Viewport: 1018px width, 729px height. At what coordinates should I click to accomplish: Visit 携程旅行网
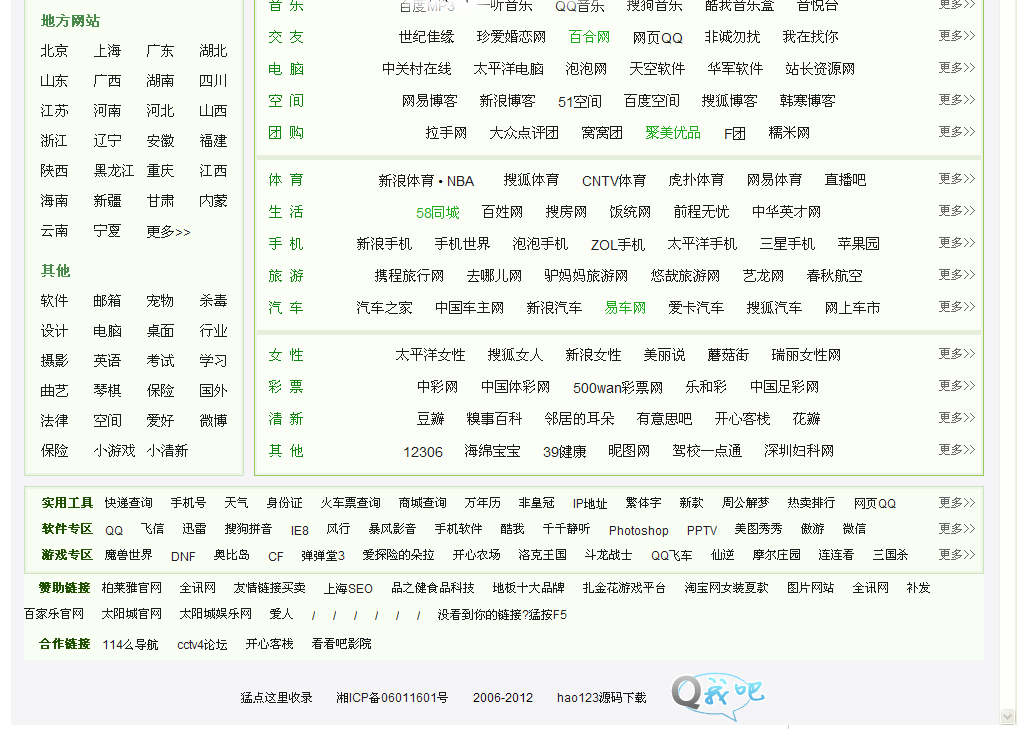409,276
